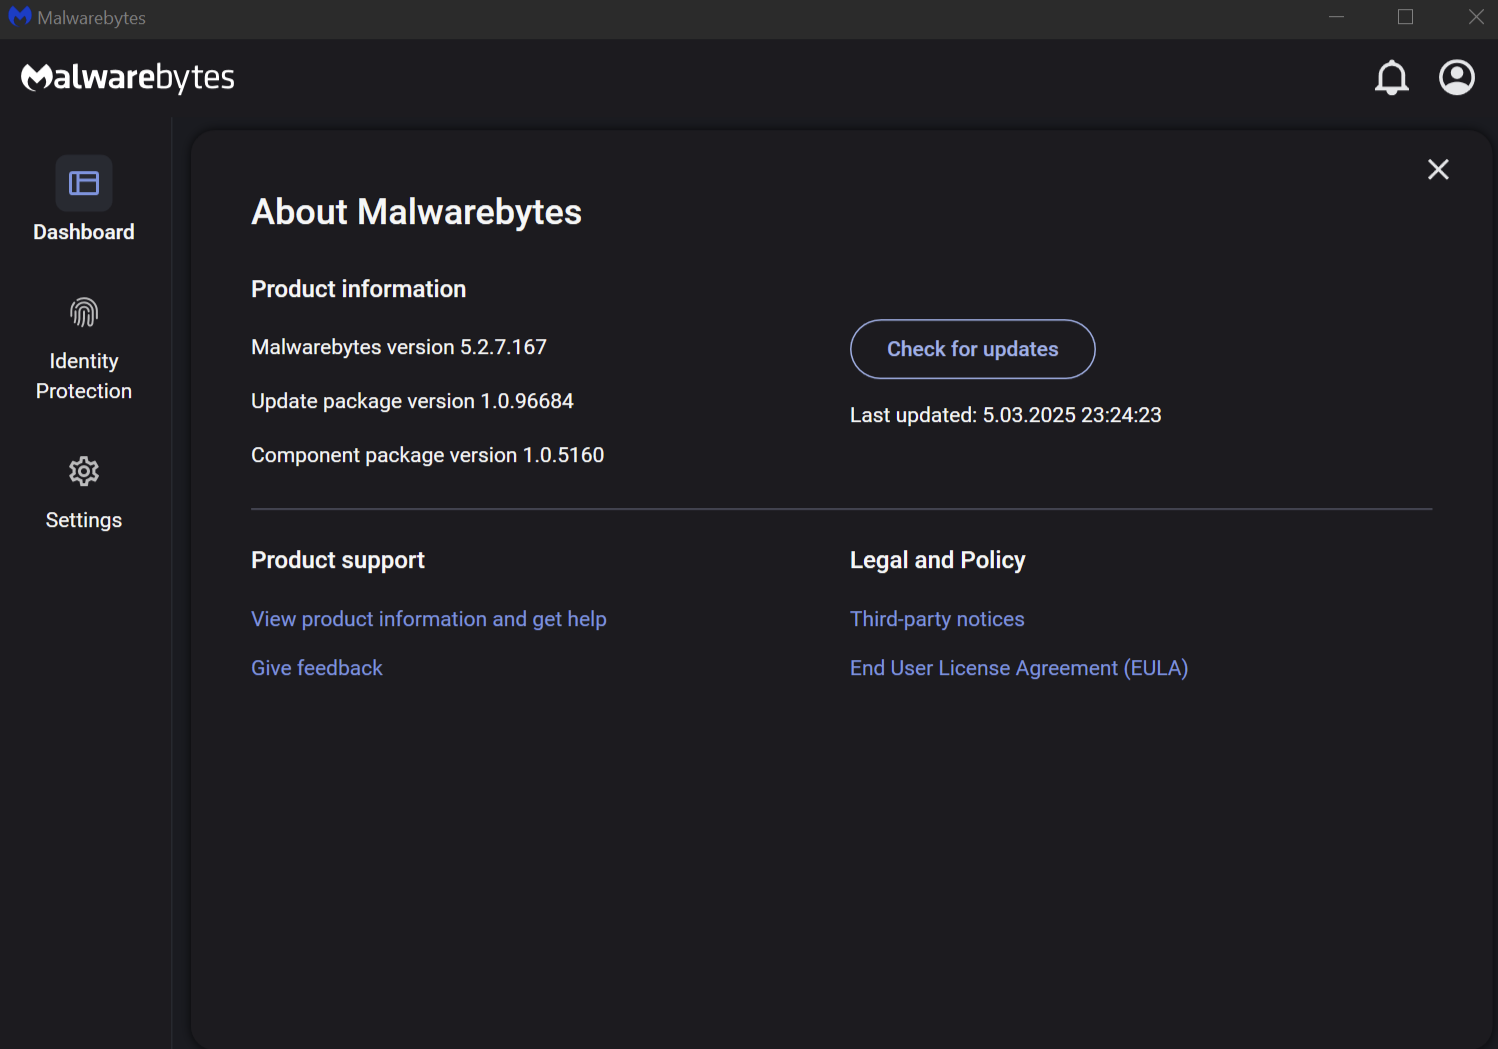
Task: Open Identity Protection fingerprint icon
Action: pyautogui.click(x=84, y=313)
